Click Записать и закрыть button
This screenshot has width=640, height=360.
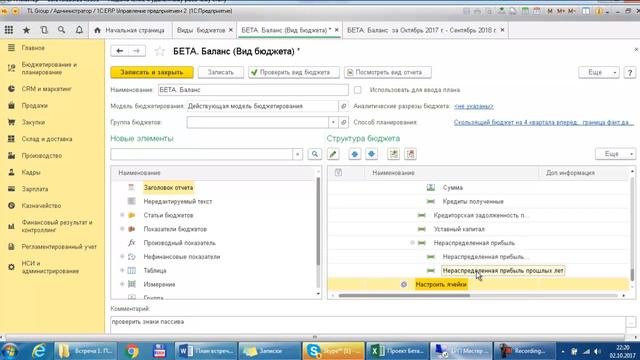tap(152, 72)
